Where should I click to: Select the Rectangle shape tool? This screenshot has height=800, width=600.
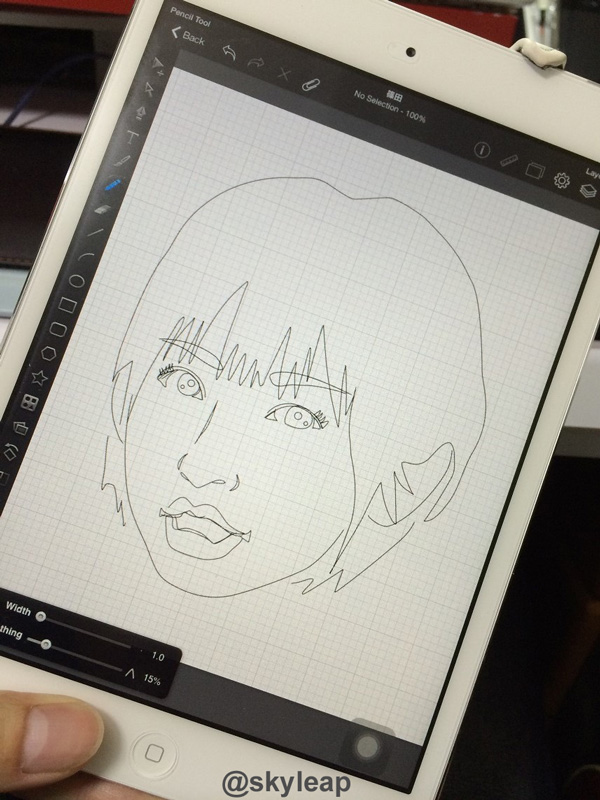click(x=67, y=305)
